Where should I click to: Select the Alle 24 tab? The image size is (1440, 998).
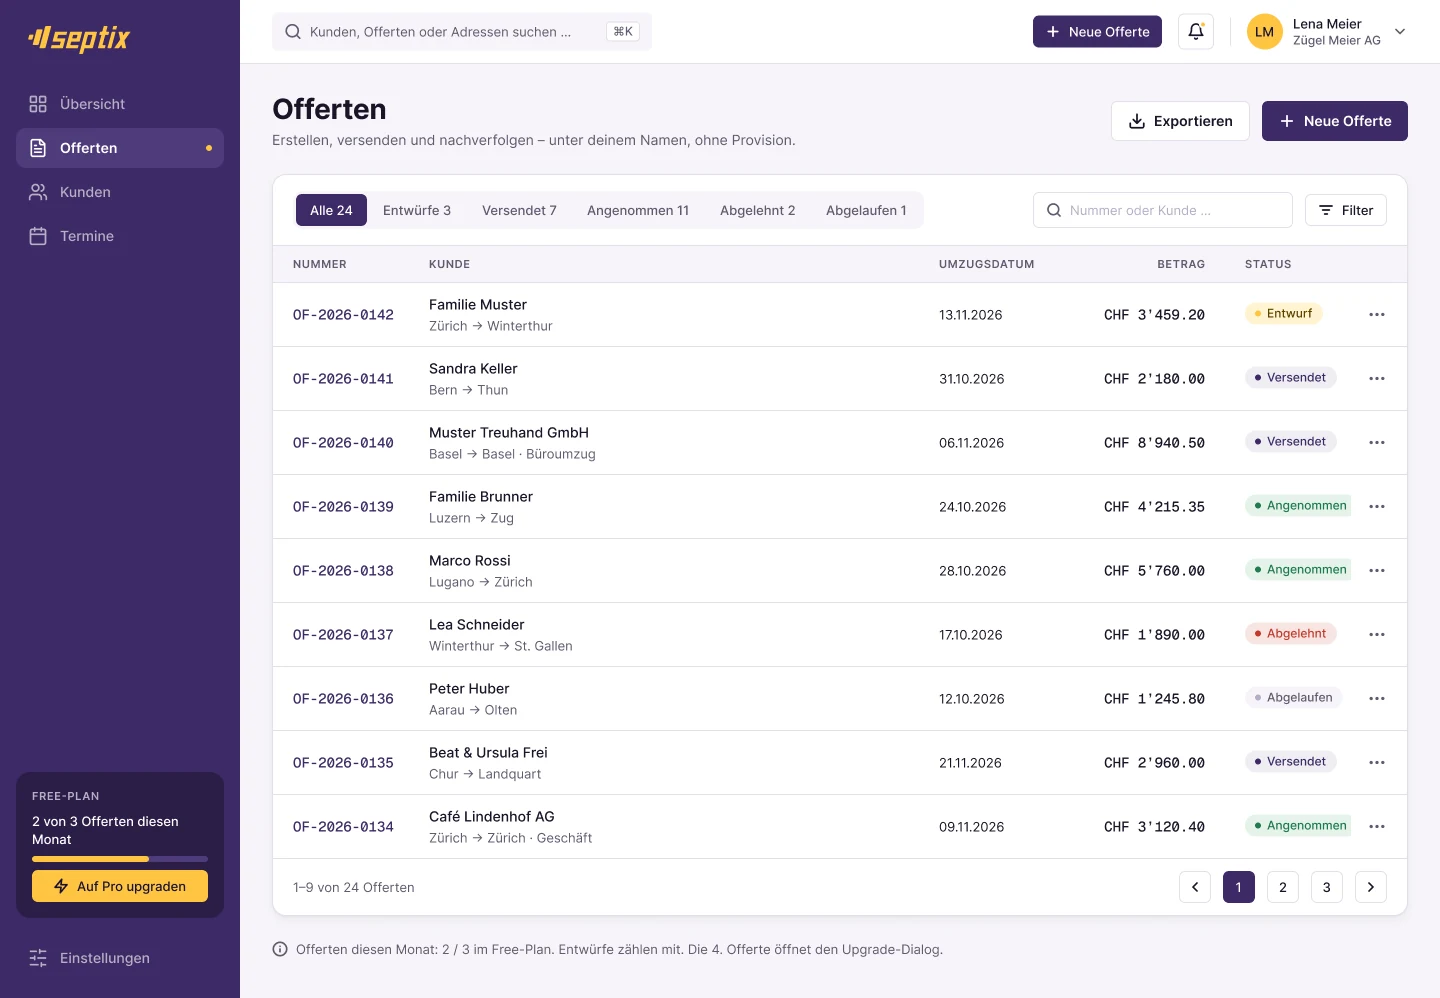(331, 210)
